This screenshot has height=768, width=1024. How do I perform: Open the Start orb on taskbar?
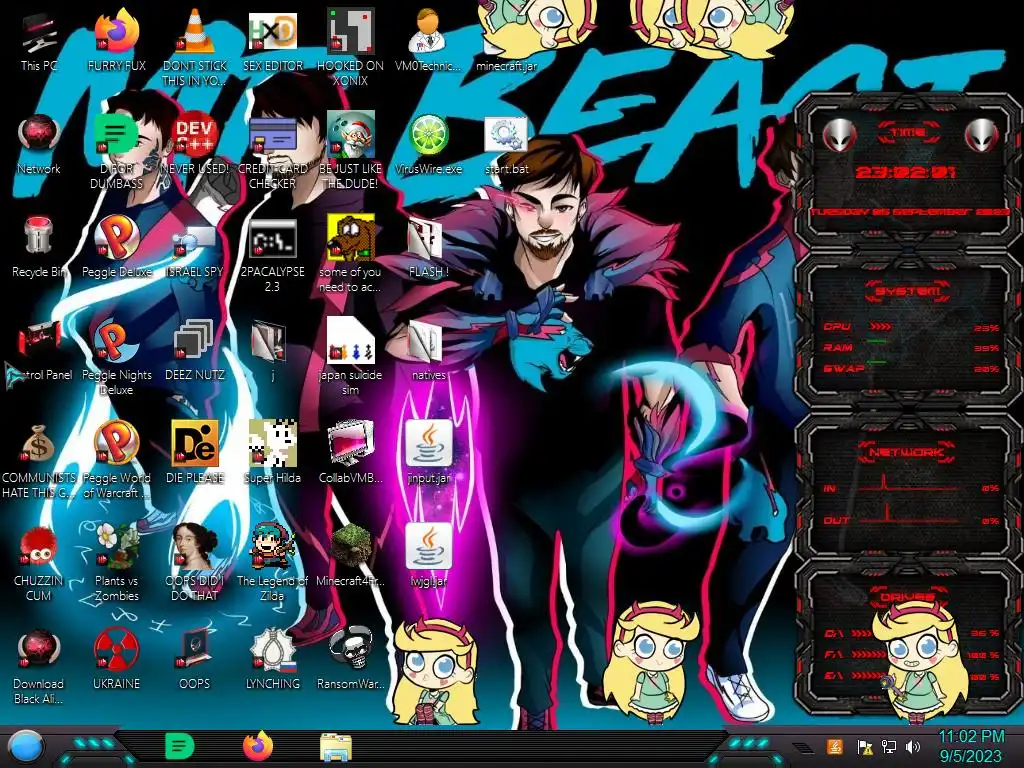25,746
